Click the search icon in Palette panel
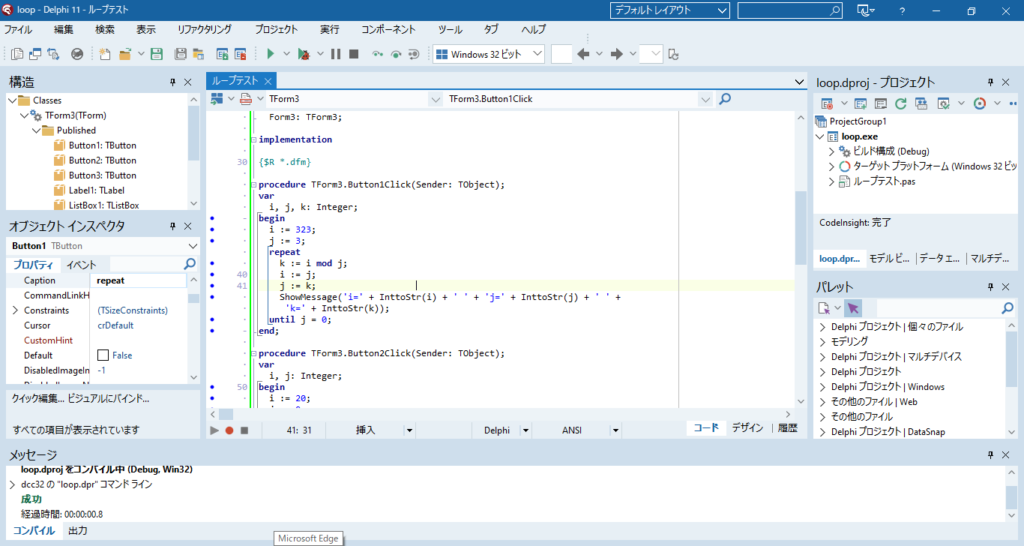The image size is (1024, 546). (x=1007, y=308)
